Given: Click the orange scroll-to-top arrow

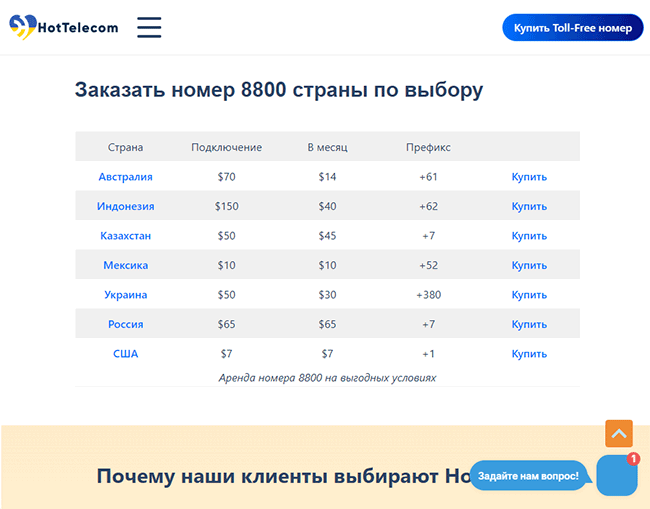Looking at the screenshot, I should pos(618,434).
